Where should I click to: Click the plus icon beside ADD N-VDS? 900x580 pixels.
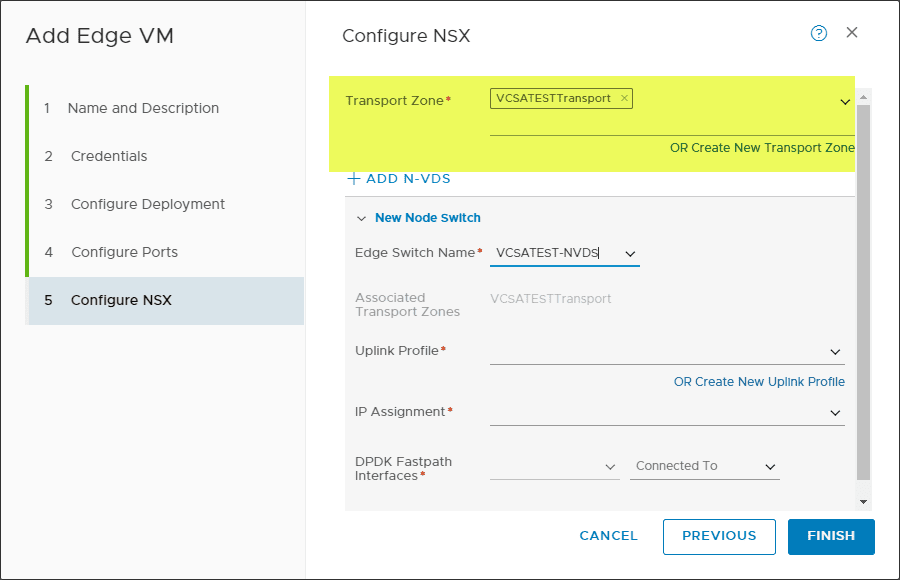coord(354,178)
